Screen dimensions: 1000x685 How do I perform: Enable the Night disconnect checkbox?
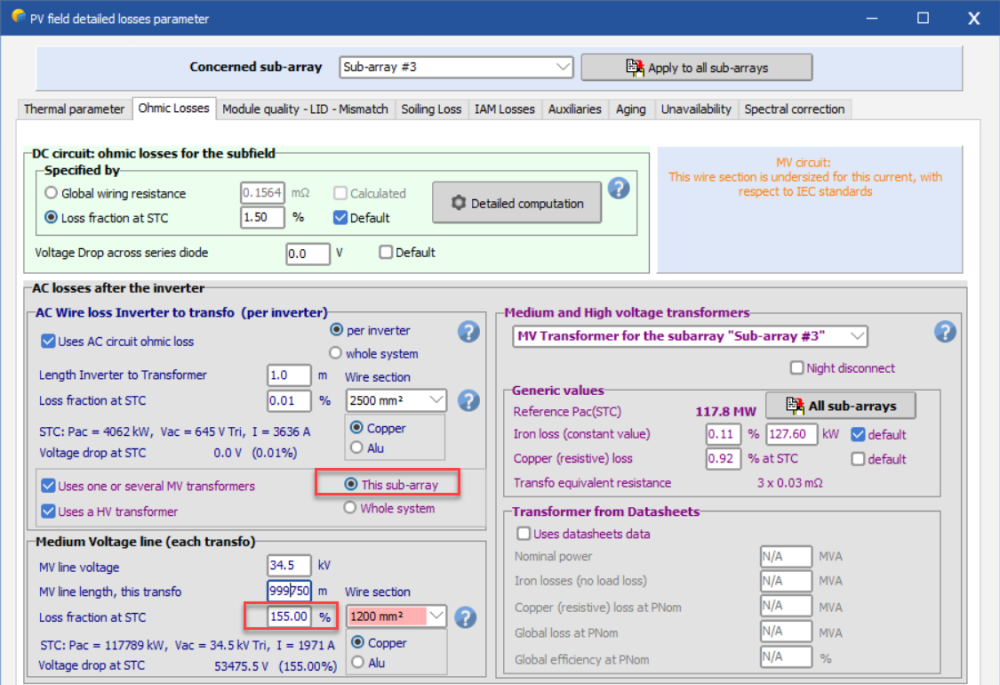(797, 368)
